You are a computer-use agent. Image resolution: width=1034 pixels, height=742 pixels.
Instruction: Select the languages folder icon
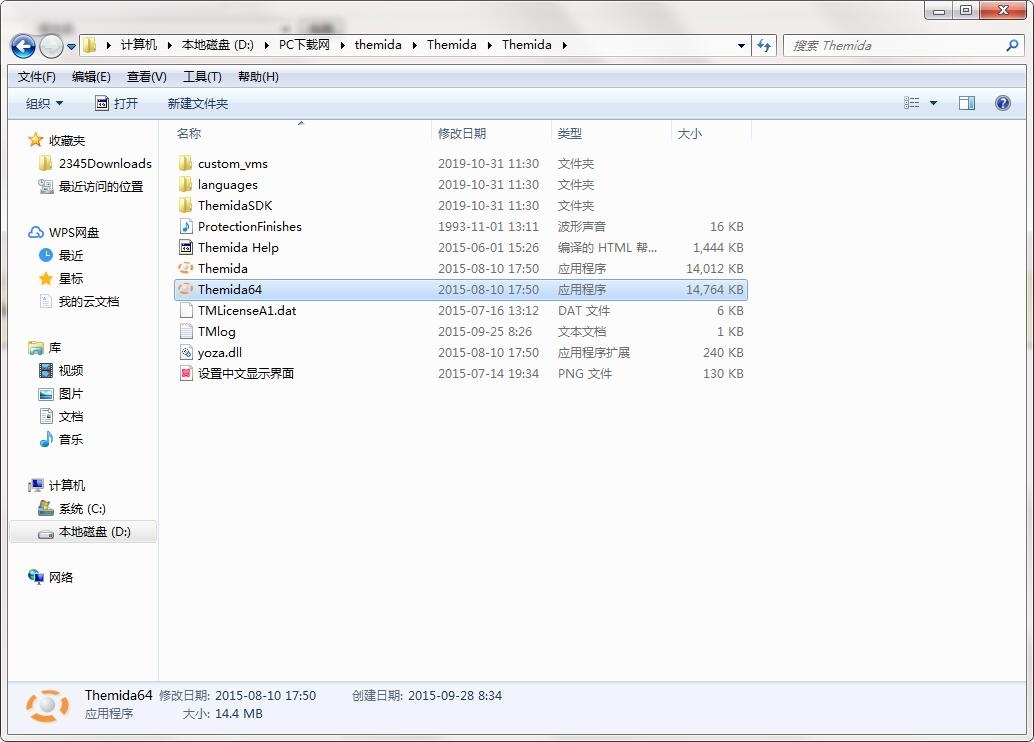[x=186, y=184]
